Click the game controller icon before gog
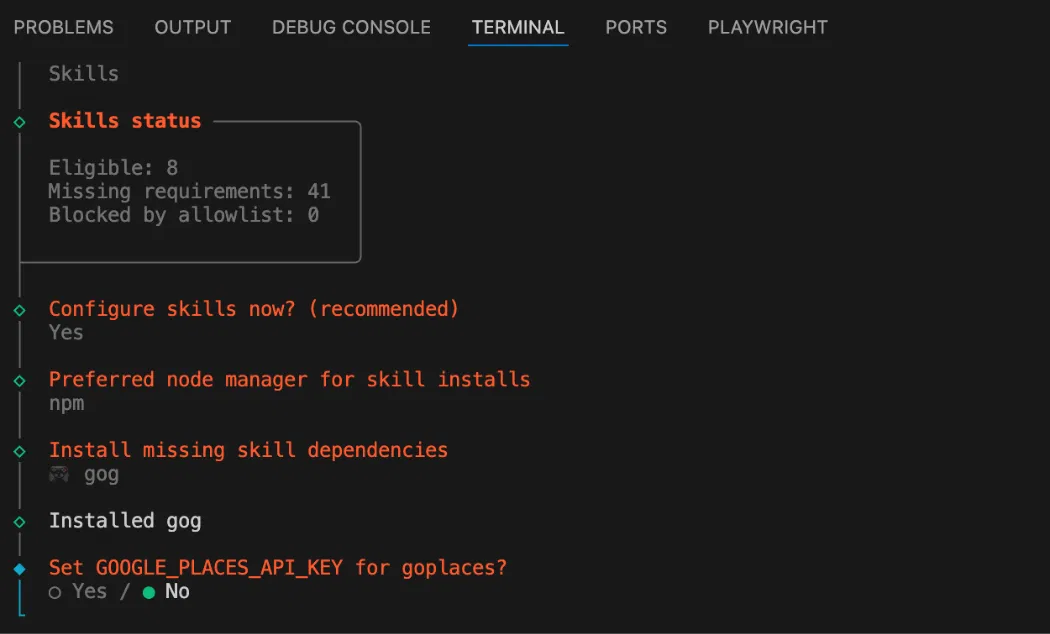 point(60,474)
